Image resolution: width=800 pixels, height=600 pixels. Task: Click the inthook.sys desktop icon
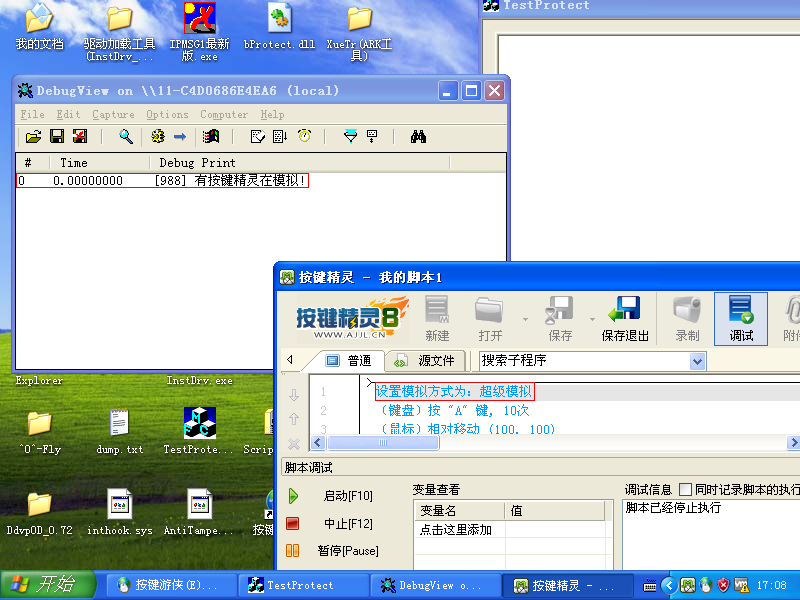pos(120,512)
